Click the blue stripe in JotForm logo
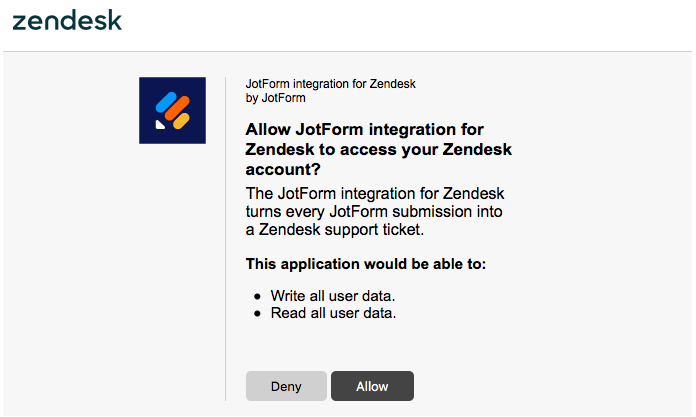 point(165,104)
